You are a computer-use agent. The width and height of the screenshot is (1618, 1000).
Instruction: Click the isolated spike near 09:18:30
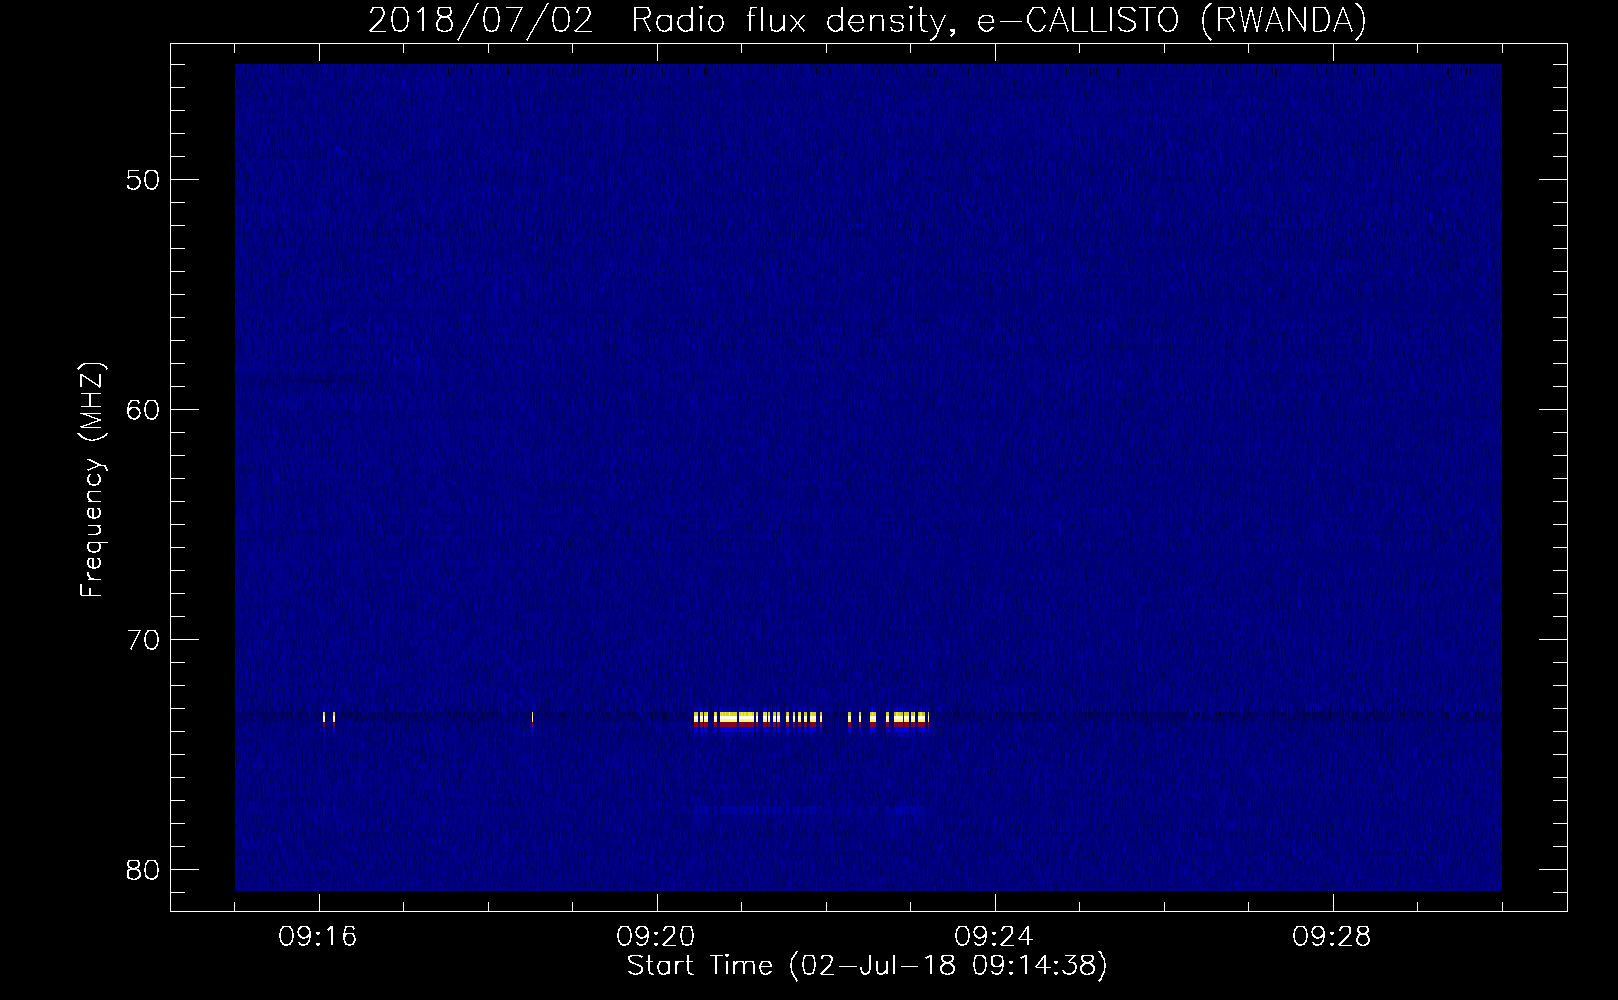(x=532, y=718)
